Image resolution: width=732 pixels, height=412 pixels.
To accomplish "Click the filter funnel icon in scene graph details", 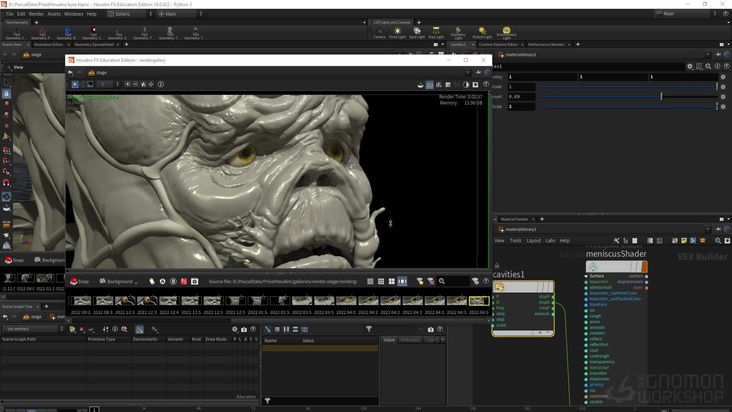I will tap(369, 329).
